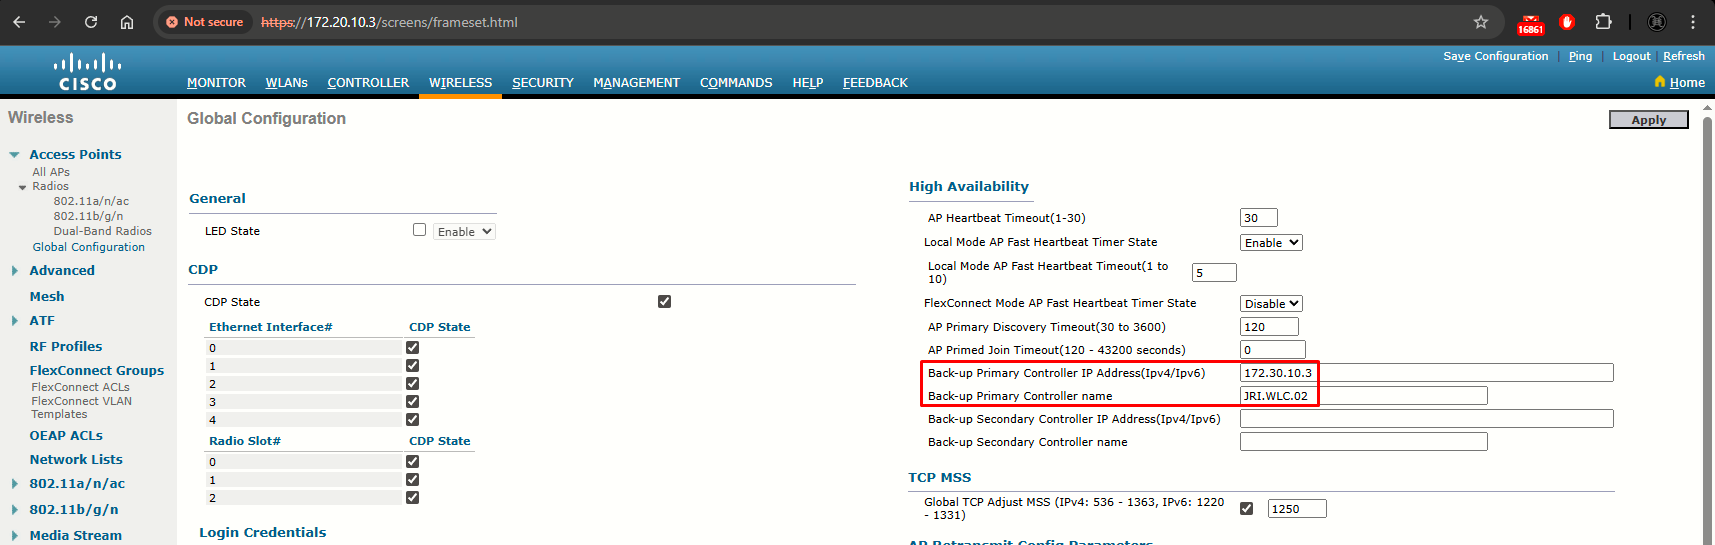Toggle the LED State checkbox
Screen dimensions: 1715x545
[x=420, y=230]
